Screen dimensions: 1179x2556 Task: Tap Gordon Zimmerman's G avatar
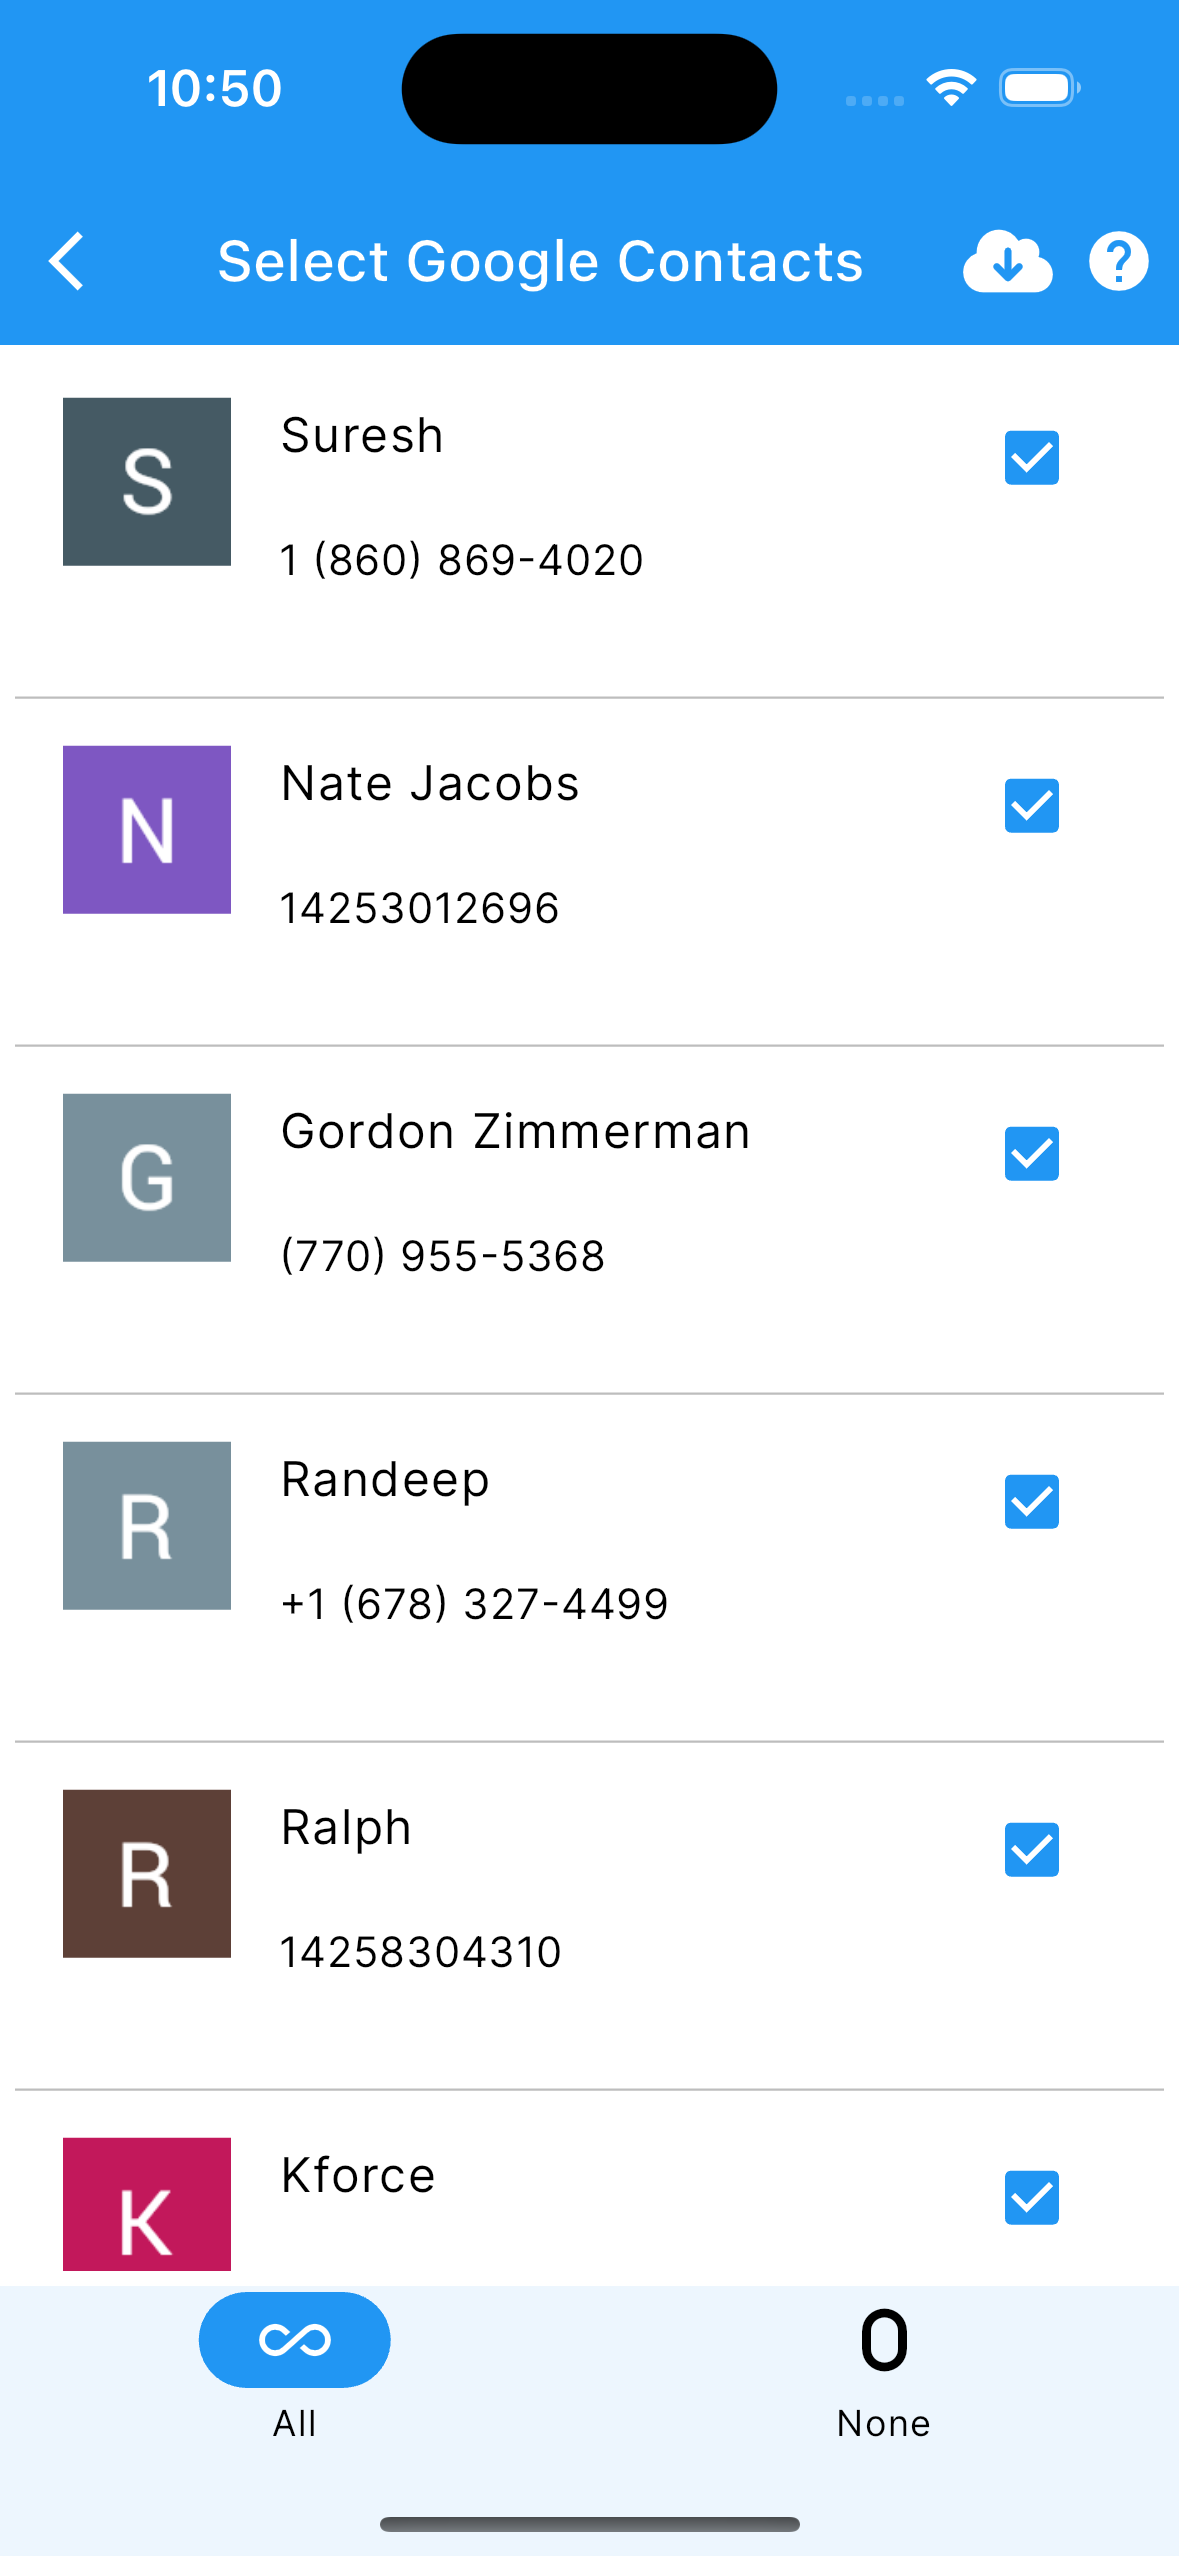[x=147, y=1178]
